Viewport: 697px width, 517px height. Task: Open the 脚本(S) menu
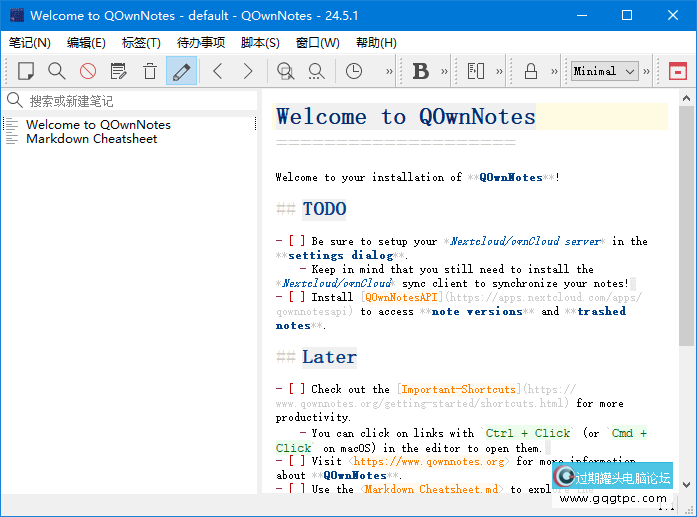tap(260, 43)
